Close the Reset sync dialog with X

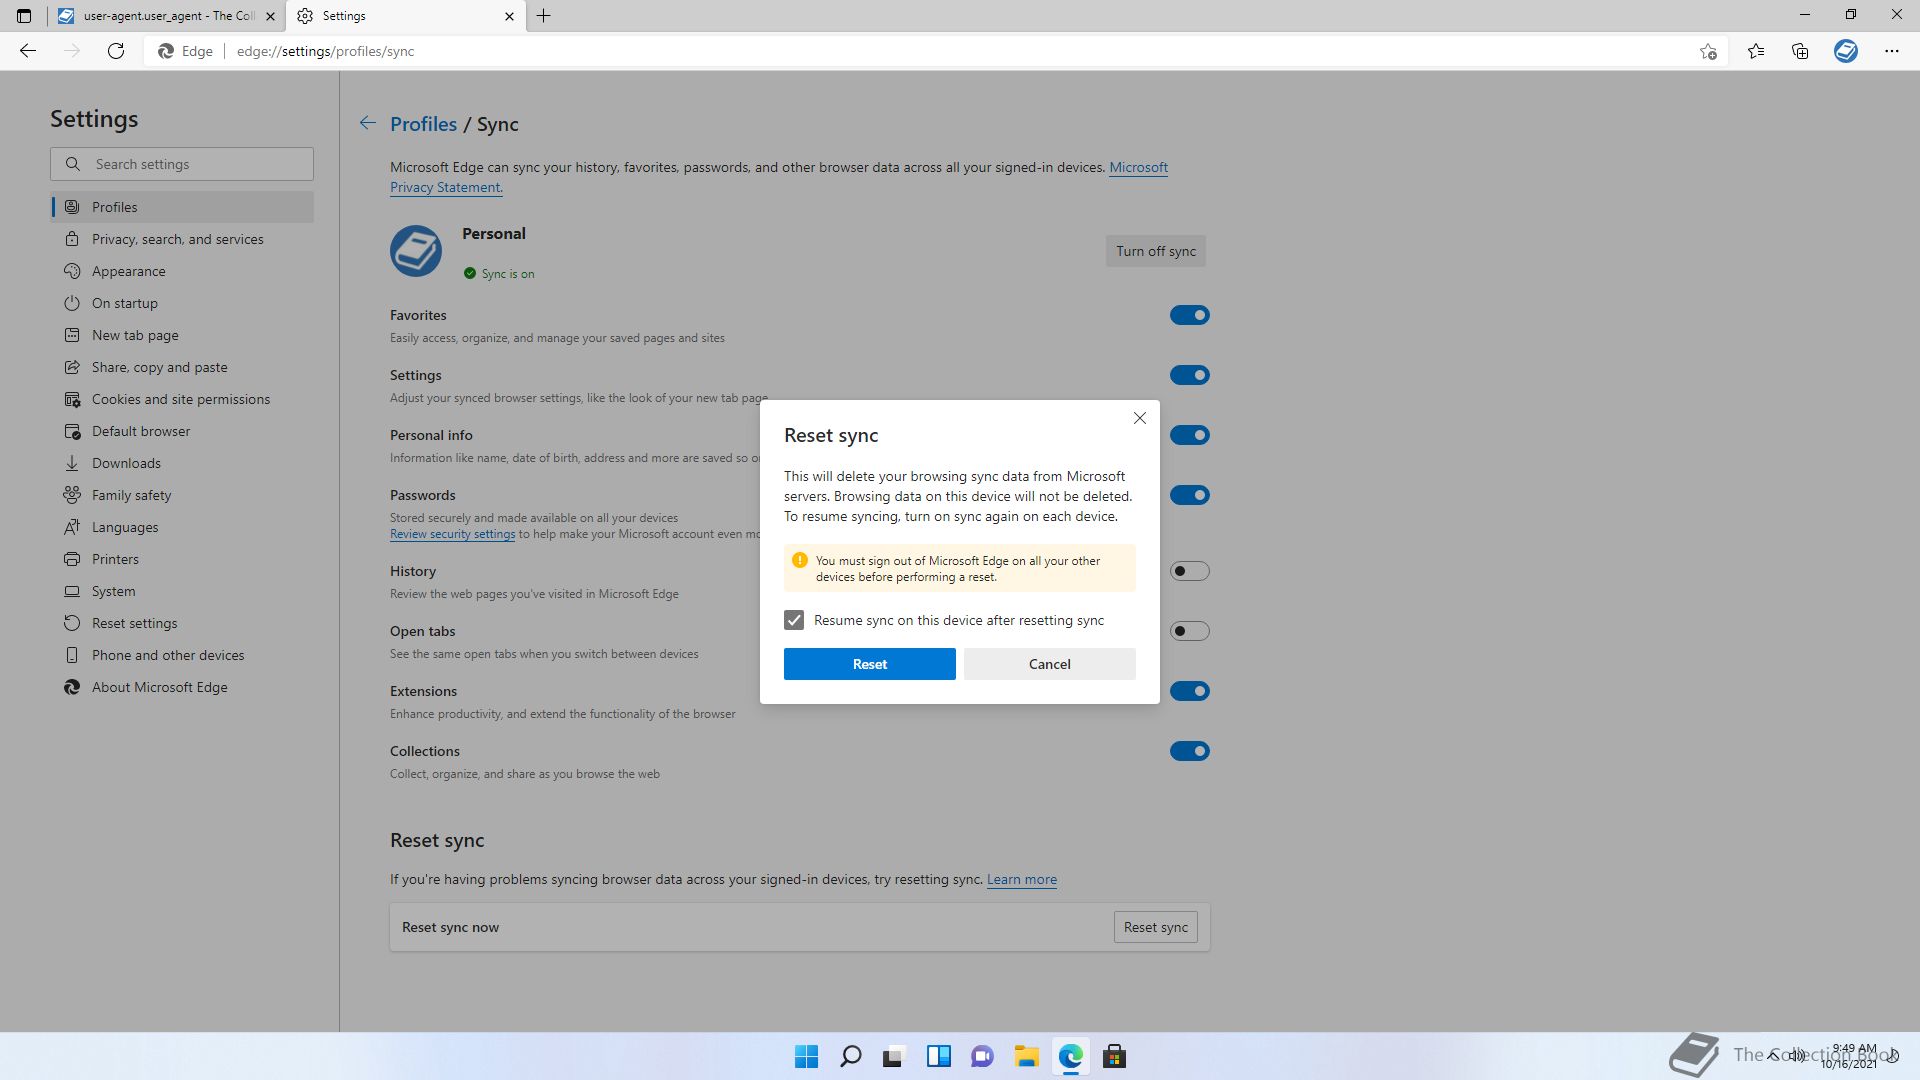point(1140,418)
